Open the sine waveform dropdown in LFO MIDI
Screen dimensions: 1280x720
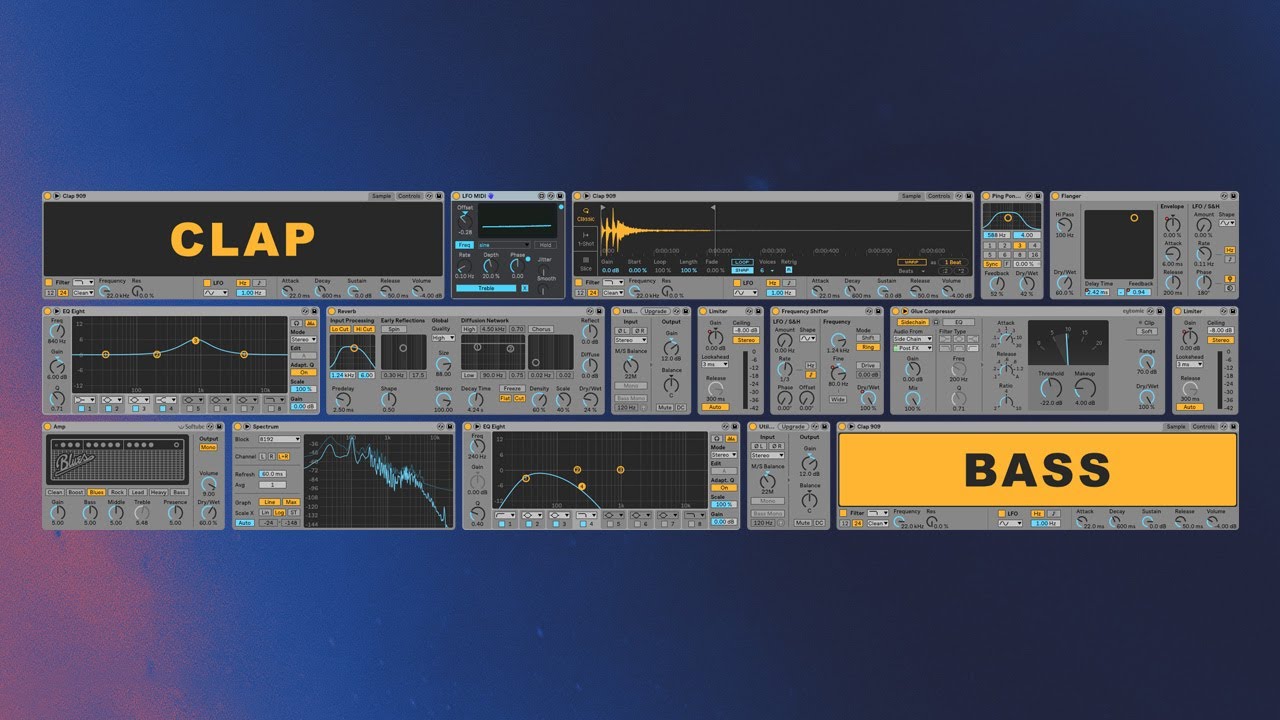tap(503, 244)
